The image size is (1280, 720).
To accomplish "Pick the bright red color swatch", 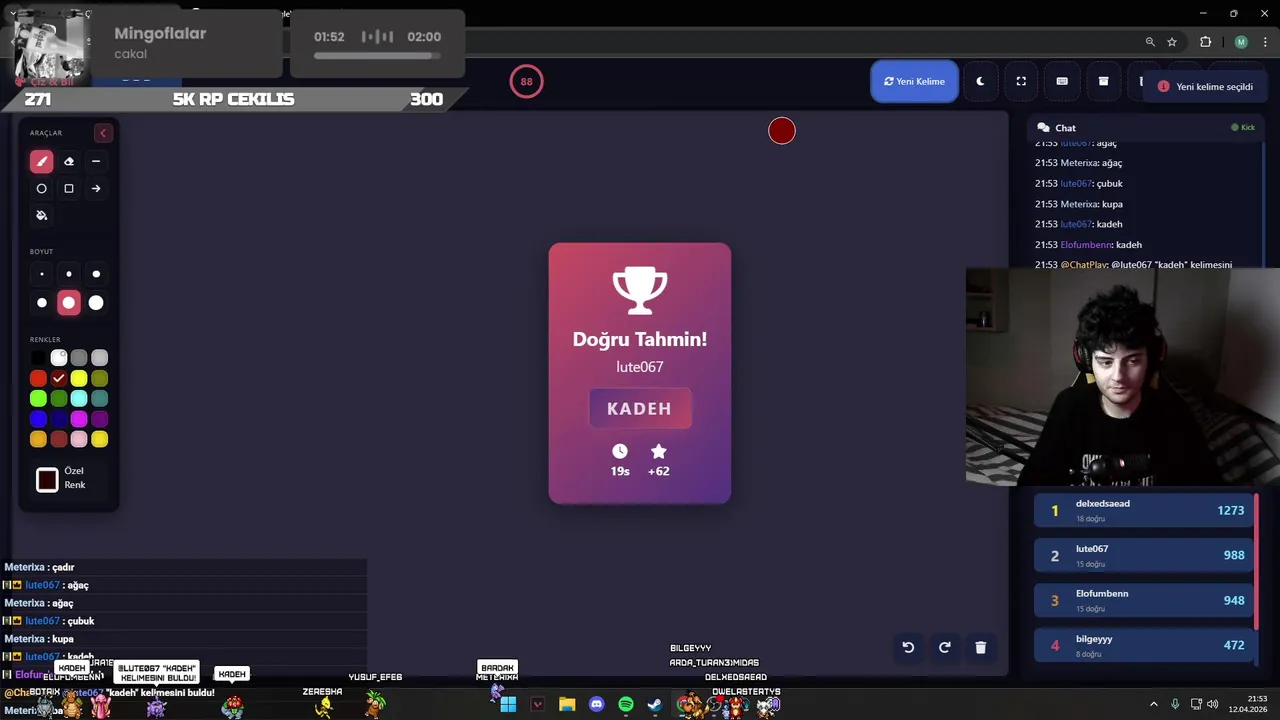I will pos(38,378).
